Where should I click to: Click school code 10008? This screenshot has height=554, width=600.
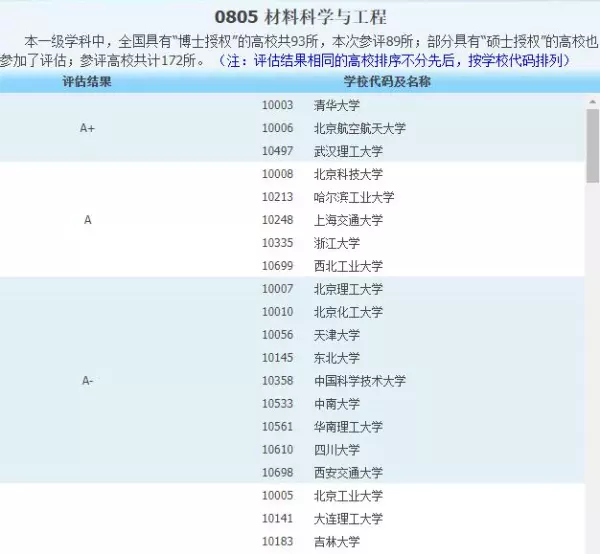(277, 174)
